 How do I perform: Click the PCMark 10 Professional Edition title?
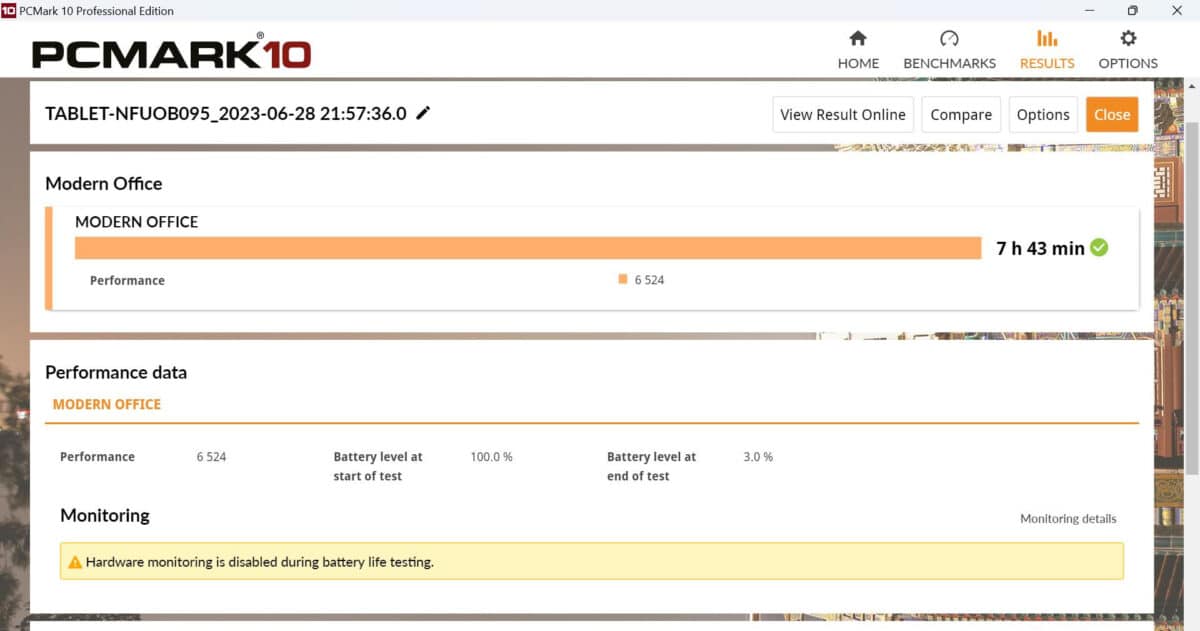pyautogui.click(x=97, y=10)
